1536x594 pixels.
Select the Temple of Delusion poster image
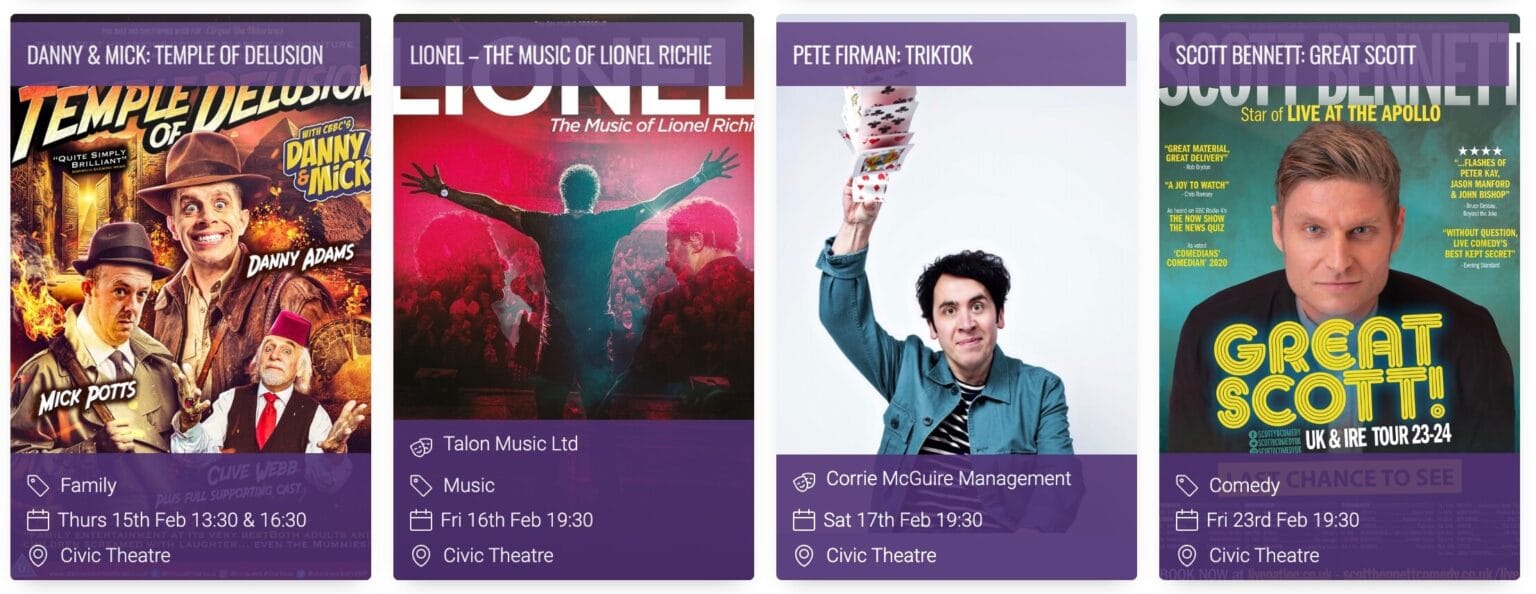click(x=191, y=270)
